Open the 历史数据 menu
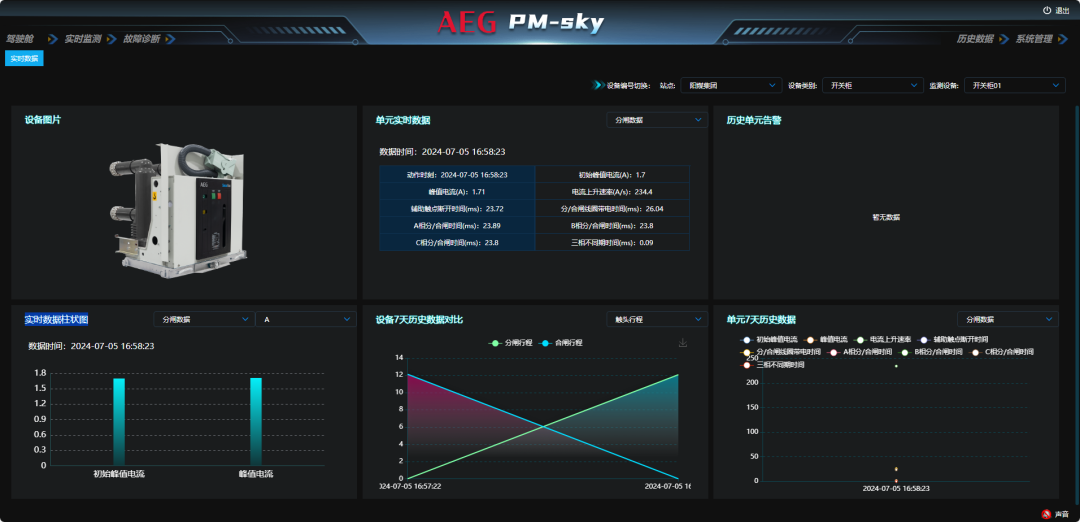 pos(975,39)
